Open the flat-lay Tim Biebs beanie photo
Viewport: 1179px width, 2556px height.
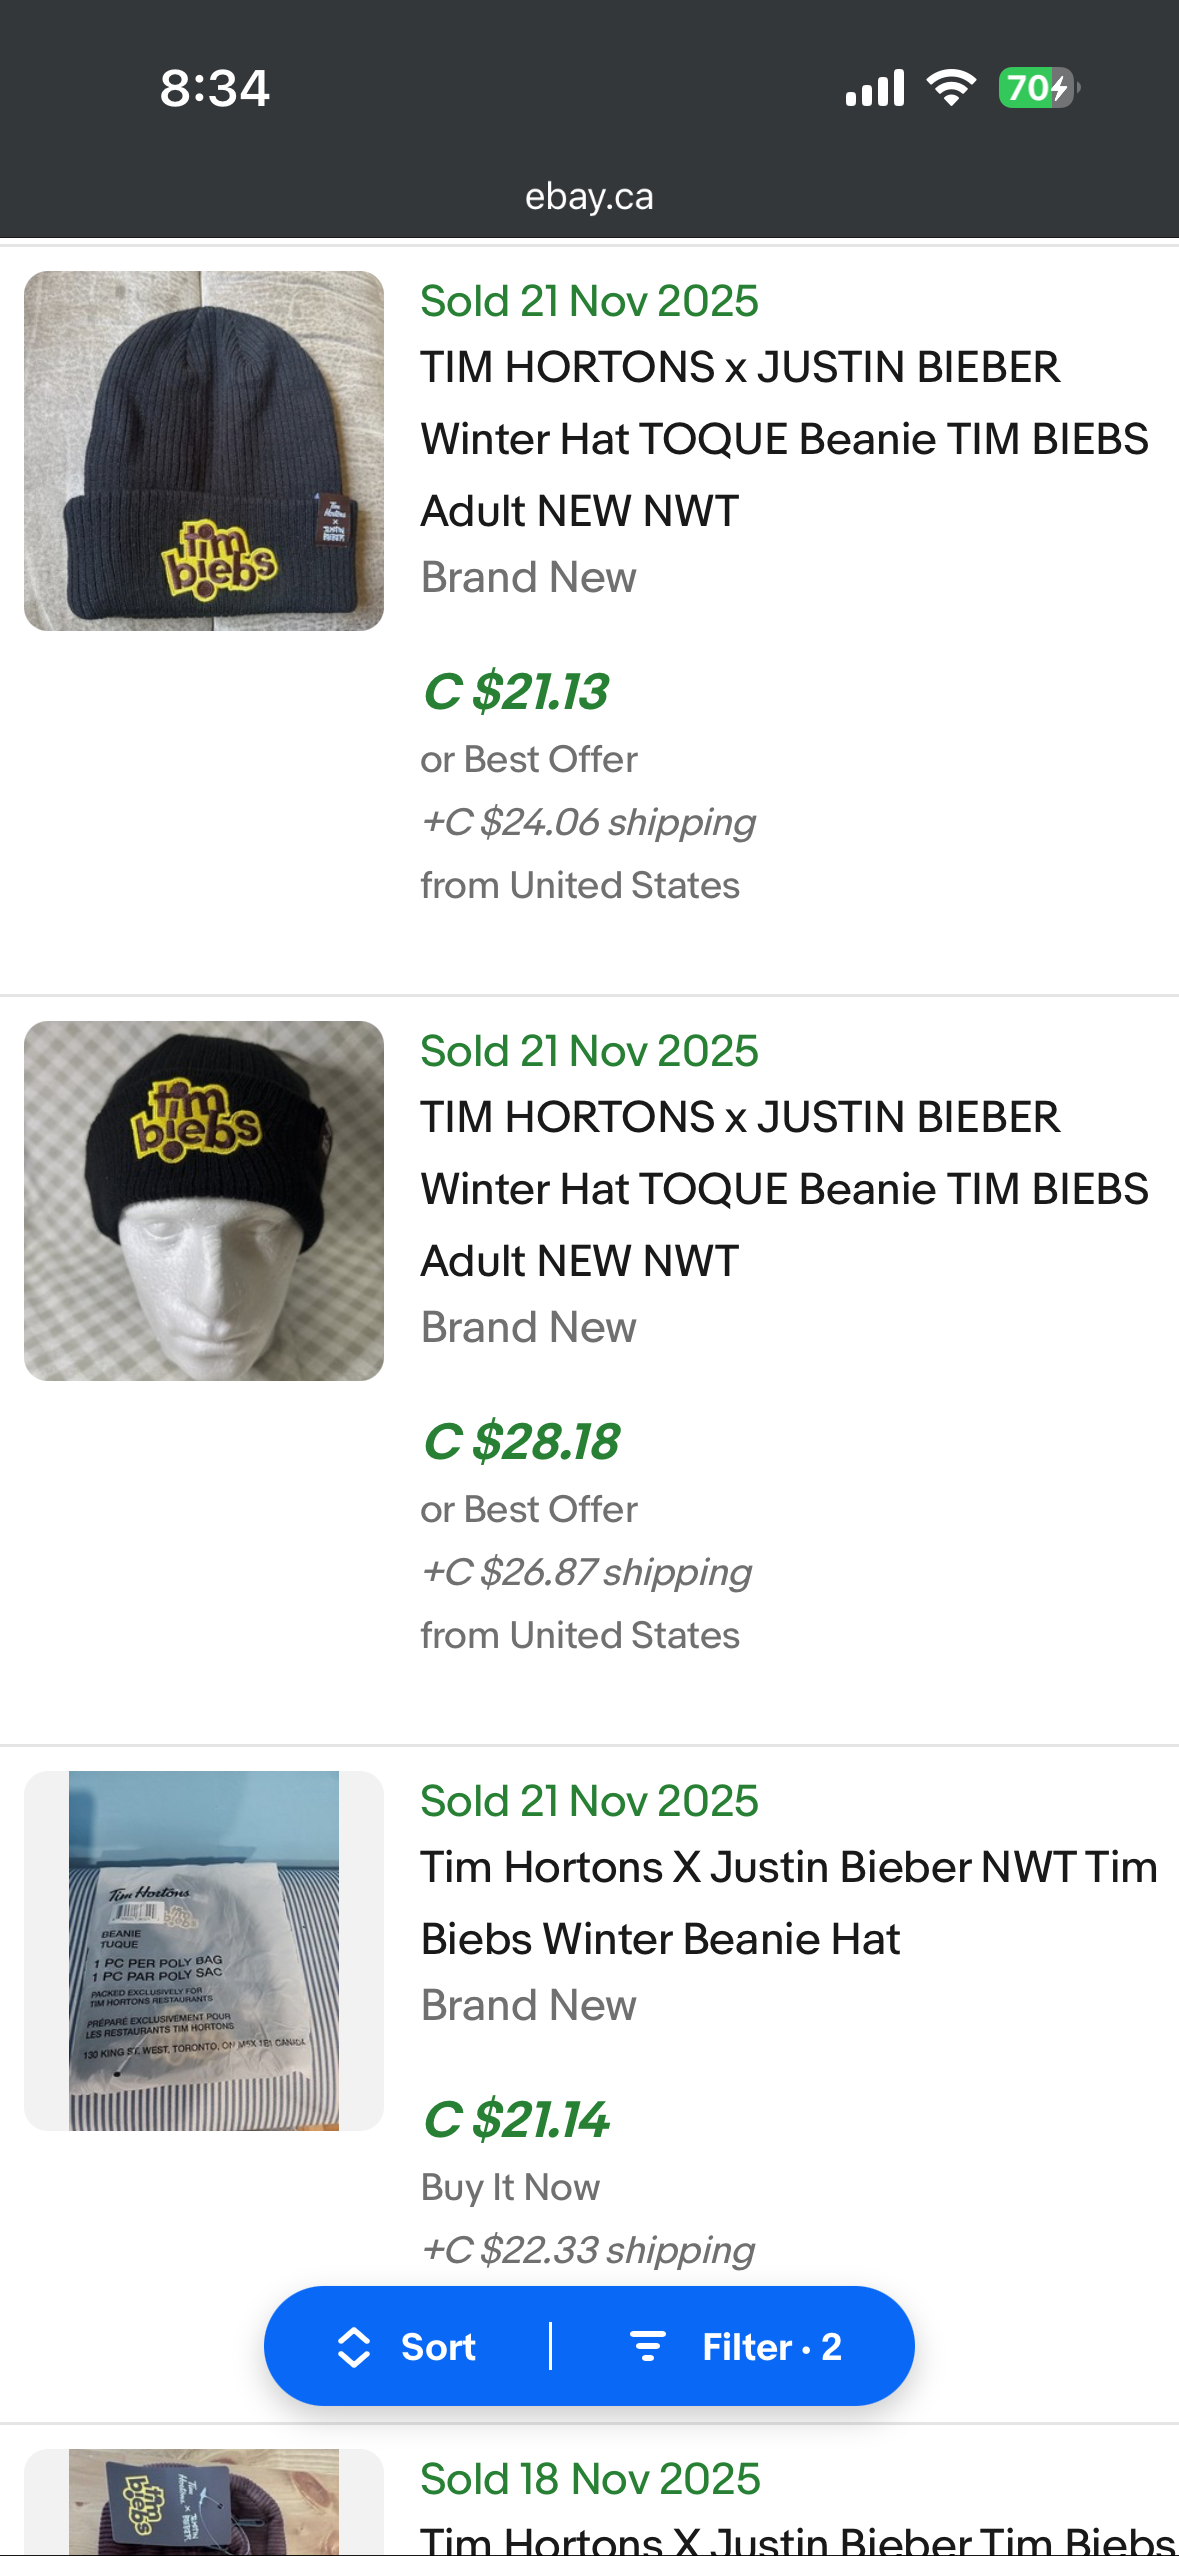pos(204,451)
